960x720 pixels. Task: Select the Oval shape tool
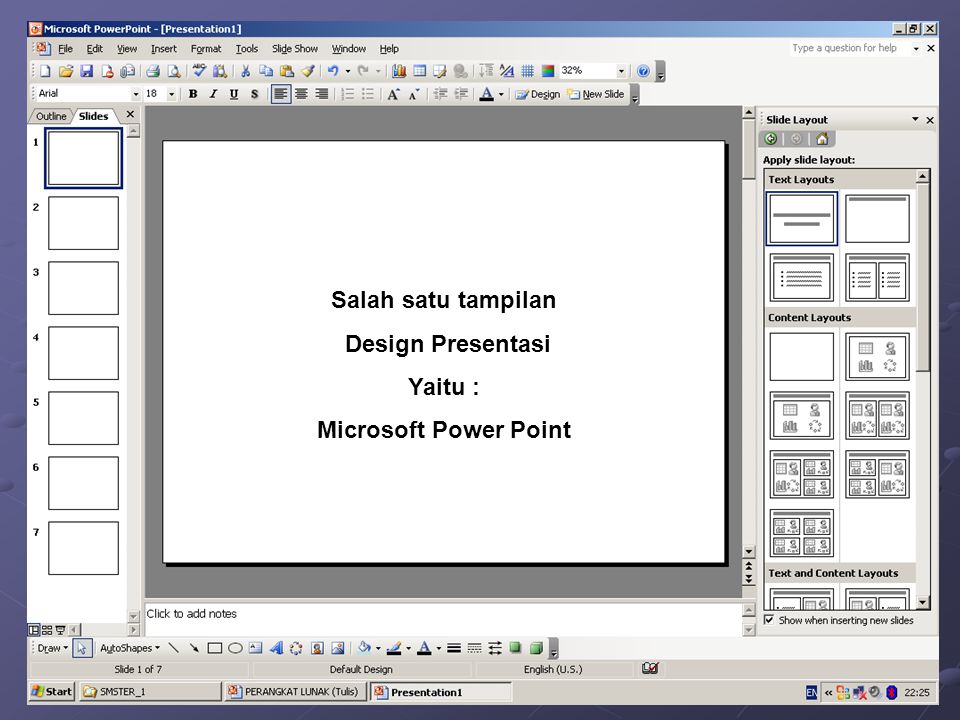[235, 648]
